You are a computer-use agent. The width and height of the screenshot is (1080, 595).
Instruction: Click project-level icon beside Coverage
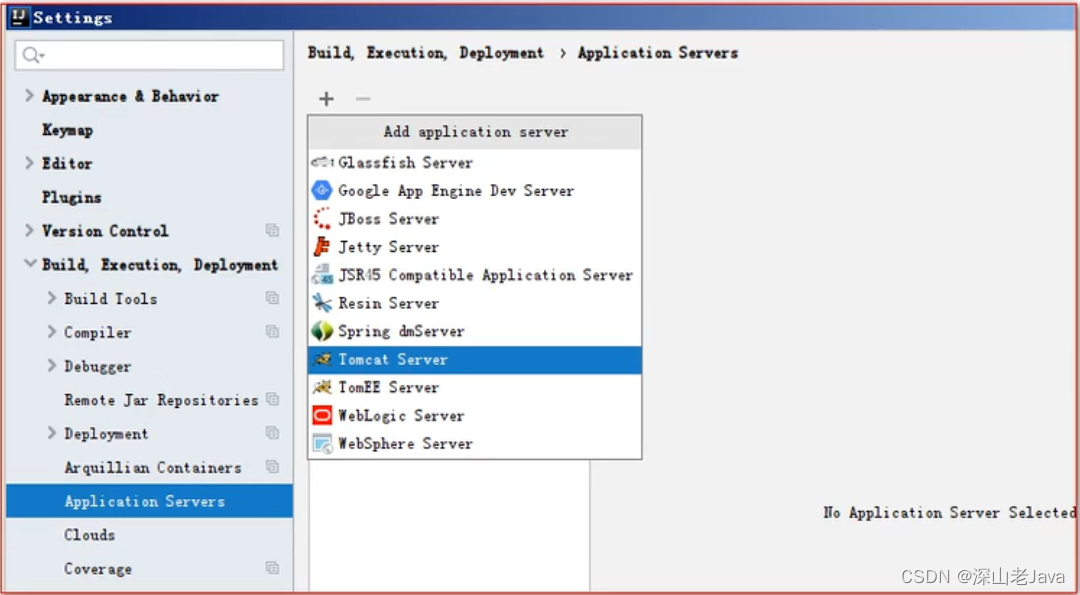[x=273, y=568]
